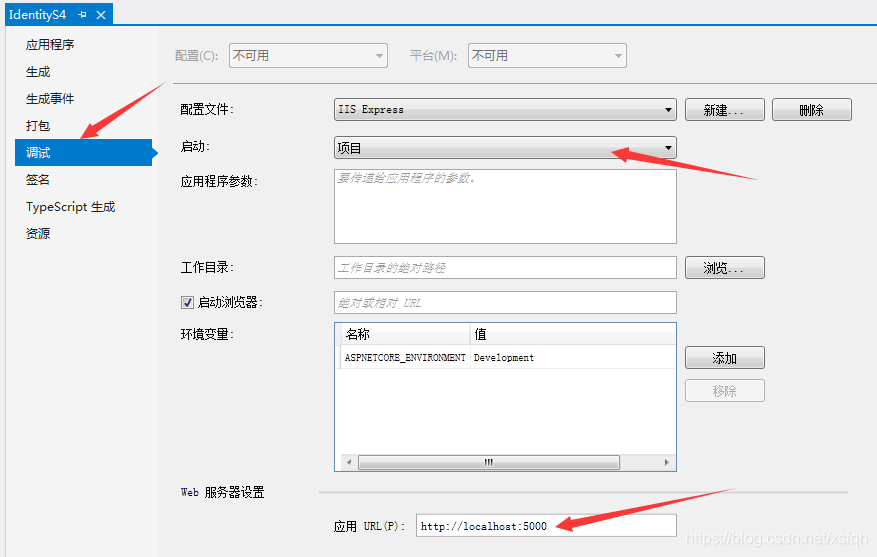The image size is (877, 557).
Task: Open the 生成 settings page
Action: 38,72
